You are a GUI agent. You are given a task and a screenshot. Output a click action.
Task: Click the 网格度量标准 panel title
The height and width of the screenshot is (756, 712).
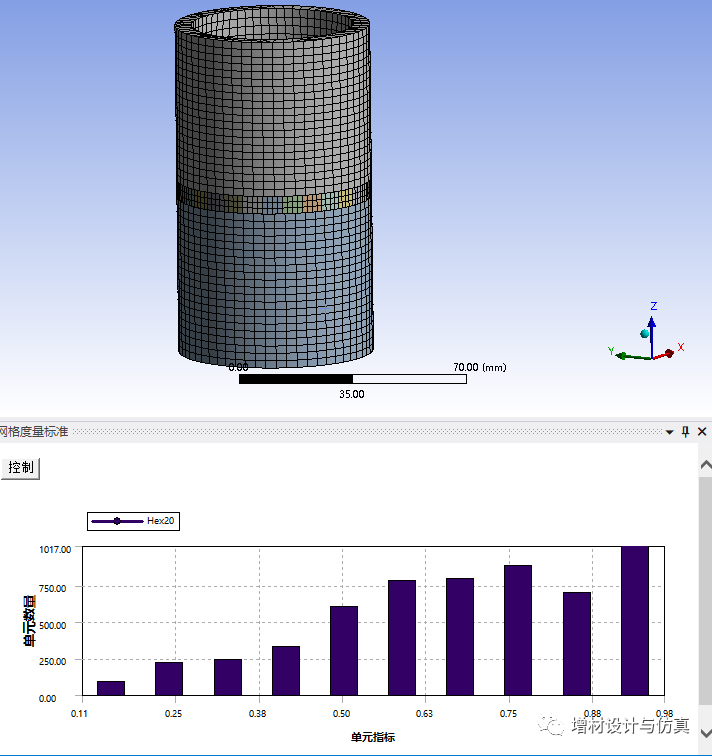tap(34, 432)
